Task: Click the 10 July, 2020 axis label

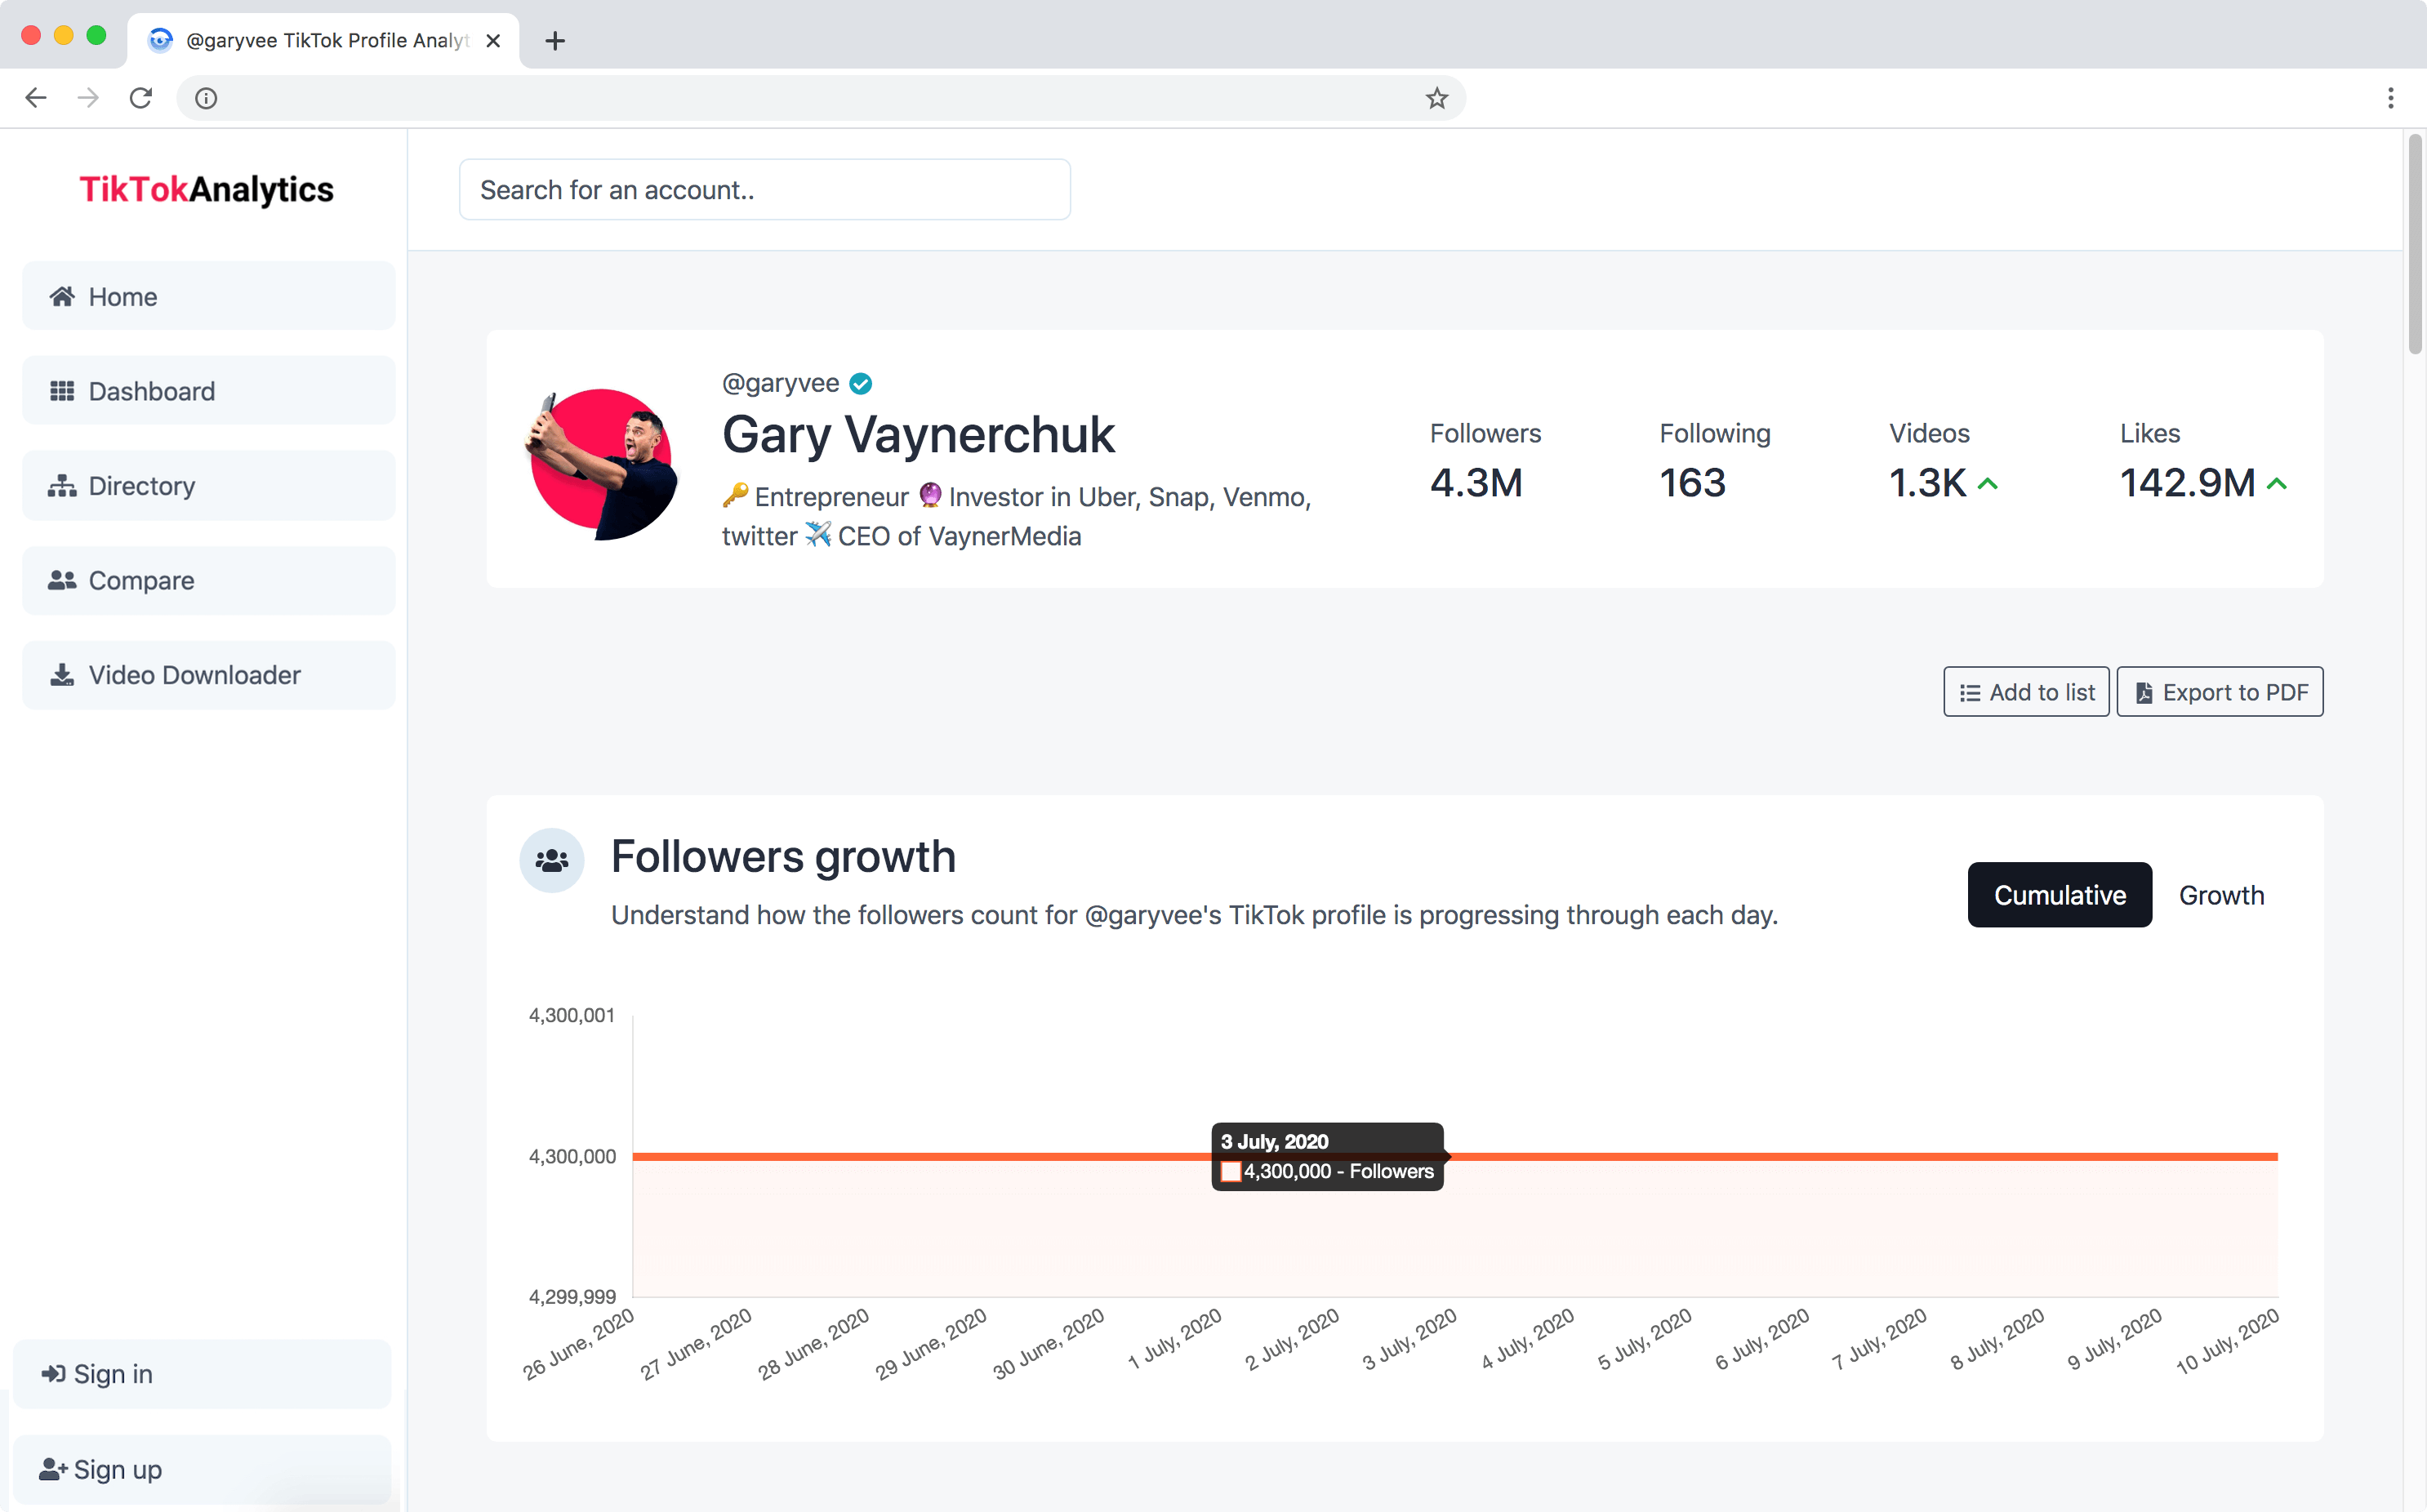Action: click(x=2227, y=1342)
